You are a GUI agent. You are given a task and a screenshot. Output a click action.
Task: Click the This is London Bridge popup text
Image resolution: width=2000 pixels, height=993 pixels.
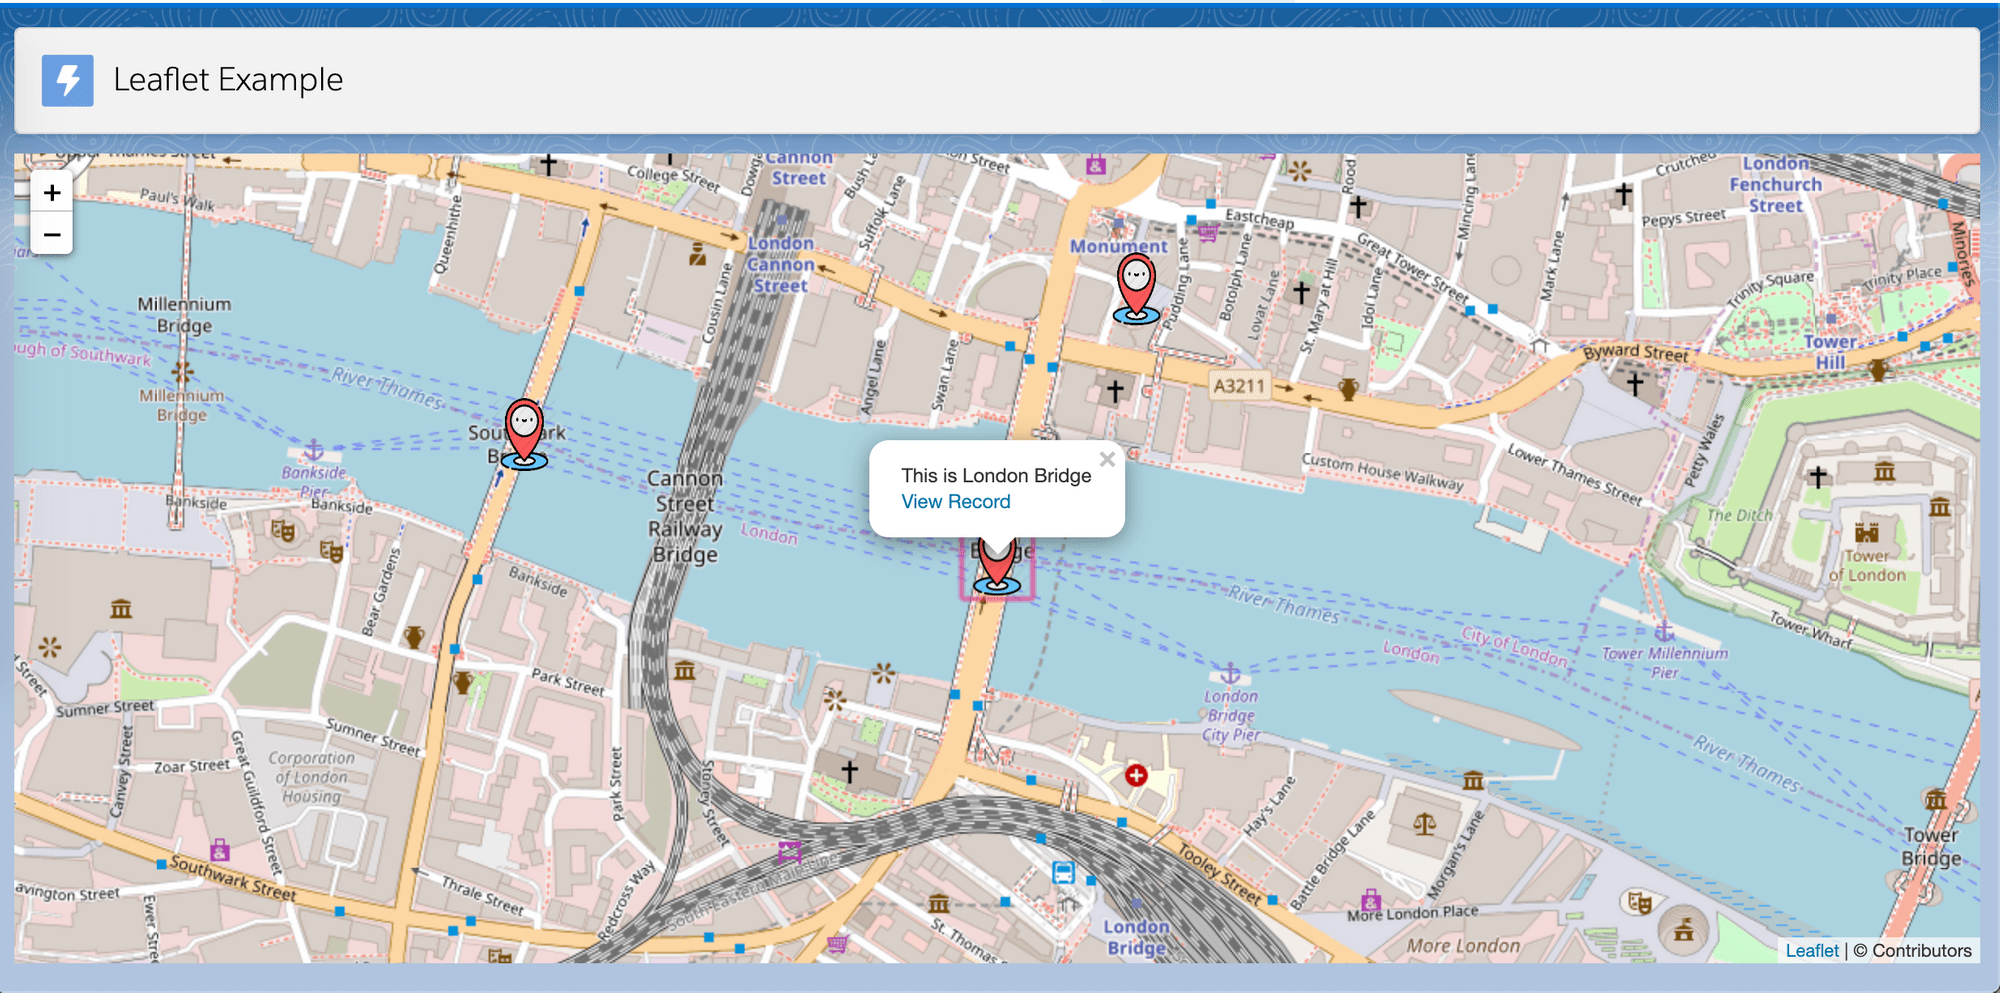pos(996,476)
